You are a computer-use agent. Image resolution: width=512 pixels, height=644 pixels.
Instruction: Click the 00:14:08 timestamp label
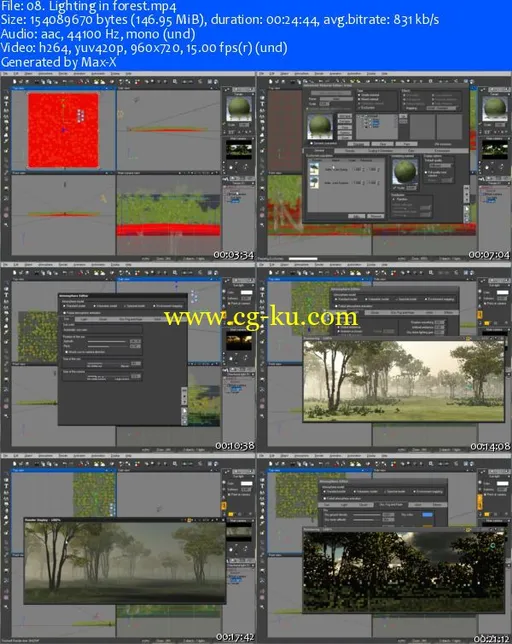pyautogui.click(x=490, y=446)
